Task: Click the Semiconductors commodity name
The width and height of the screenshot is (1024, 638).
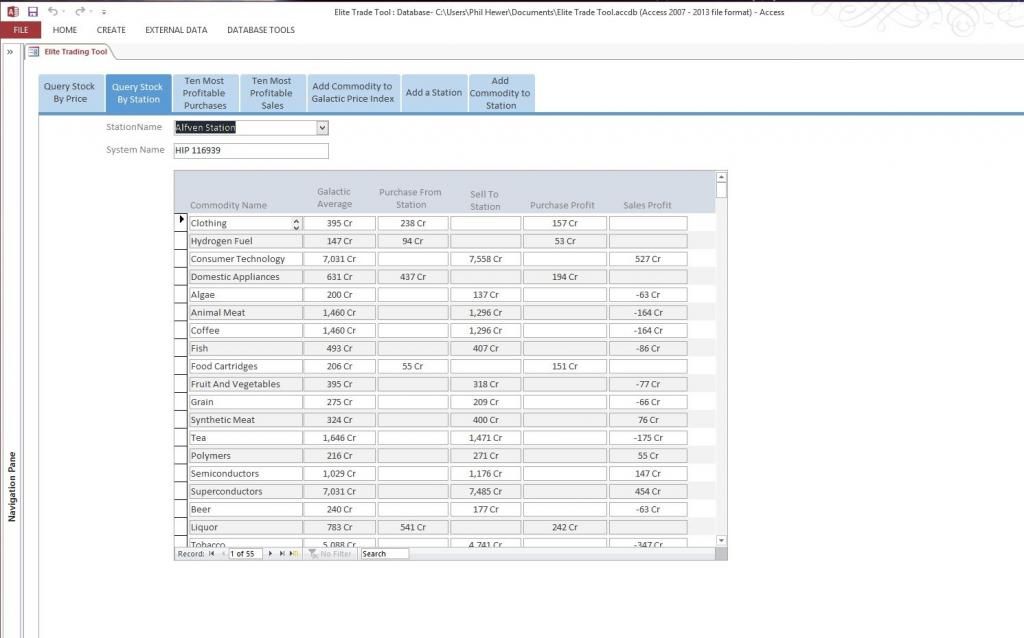Action: coord(246,473)
